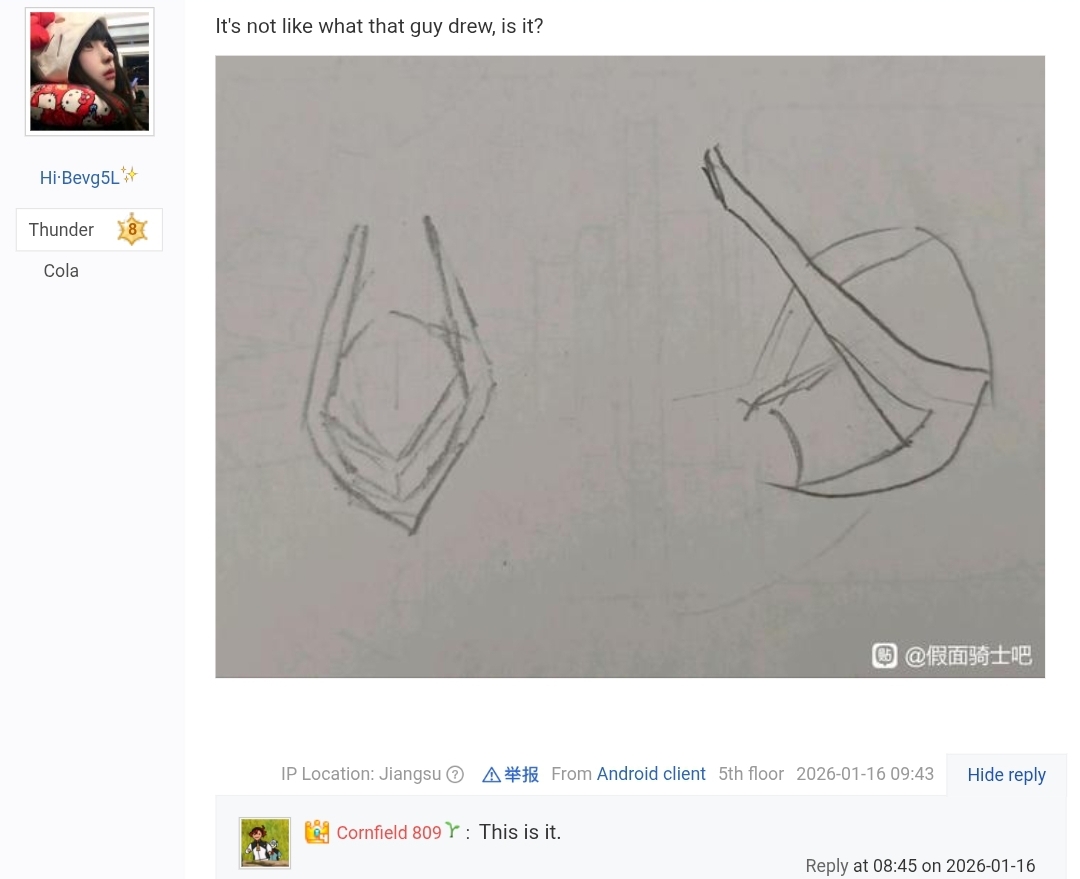Collapse replies with Hide reply

point(1006,775)
